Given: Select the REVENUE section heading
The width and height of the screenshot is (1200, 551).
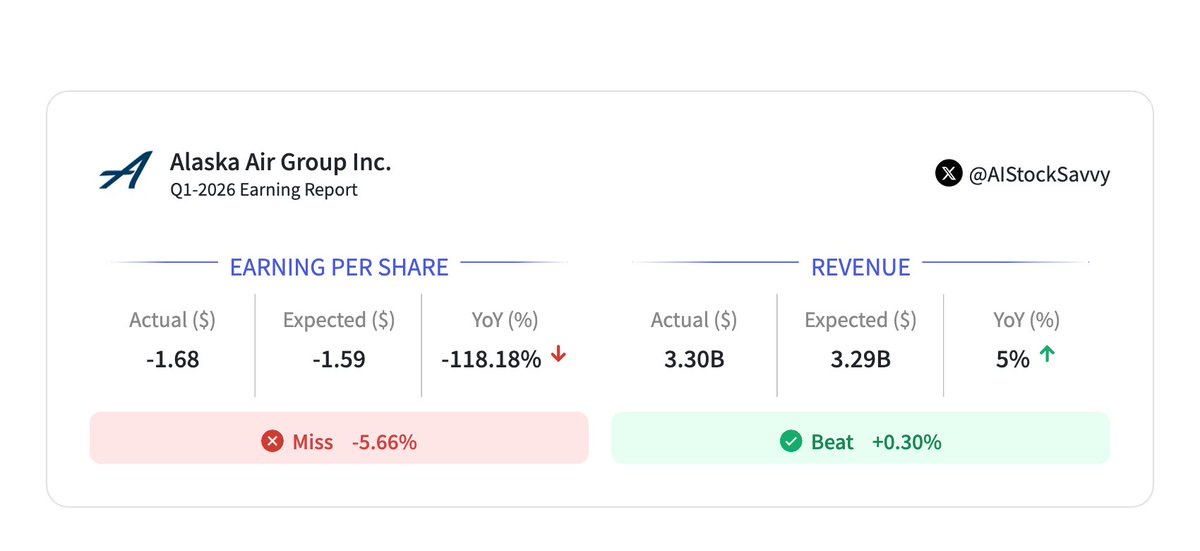Looking at the screenshot, I should click(x=860, y=267).
